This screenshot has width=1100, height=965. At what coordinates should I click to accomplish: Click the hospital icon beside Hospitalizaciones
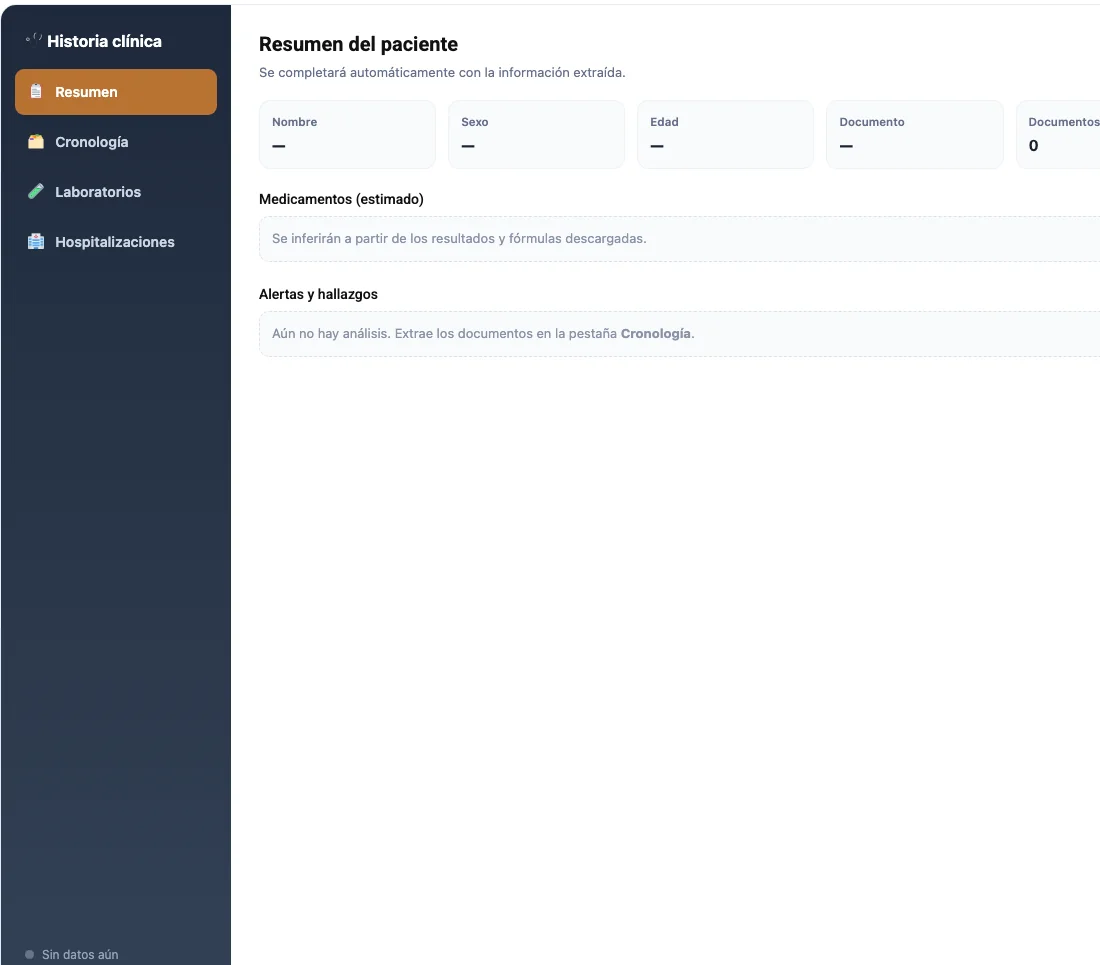[36, 241]
